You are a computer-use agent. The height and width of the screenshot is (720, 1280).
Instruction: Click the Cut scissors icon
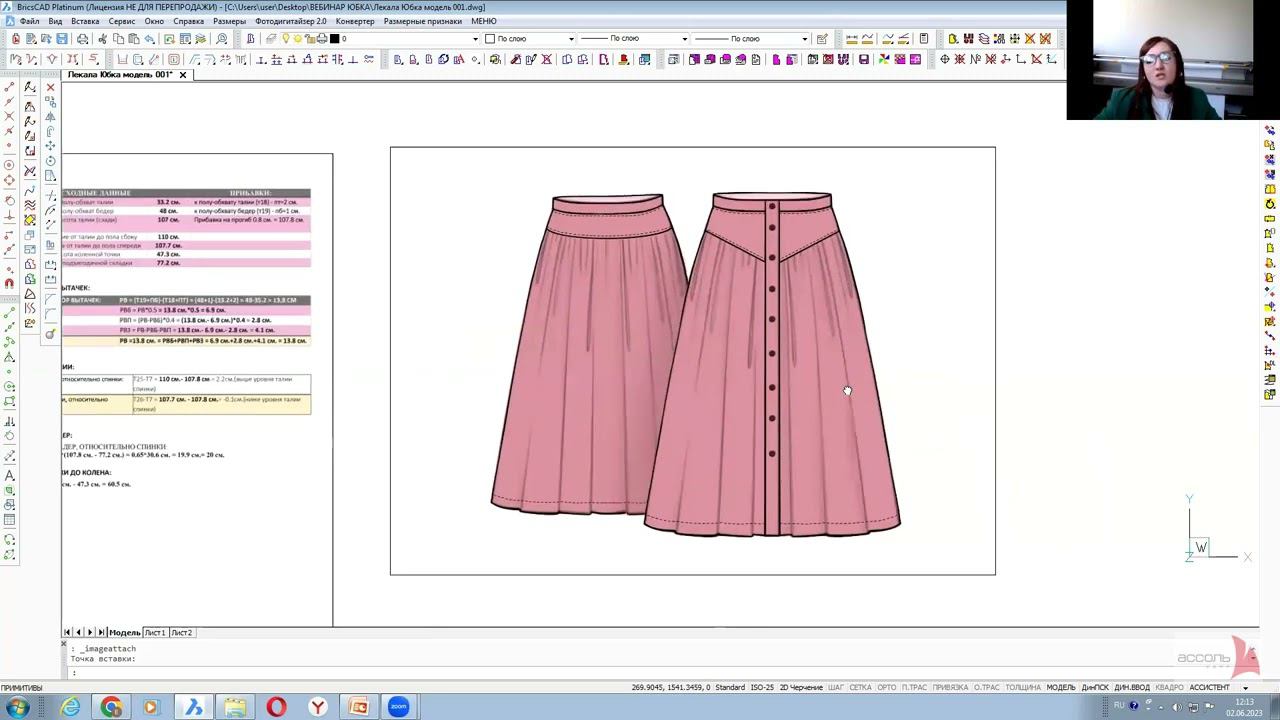click(103, 39)
